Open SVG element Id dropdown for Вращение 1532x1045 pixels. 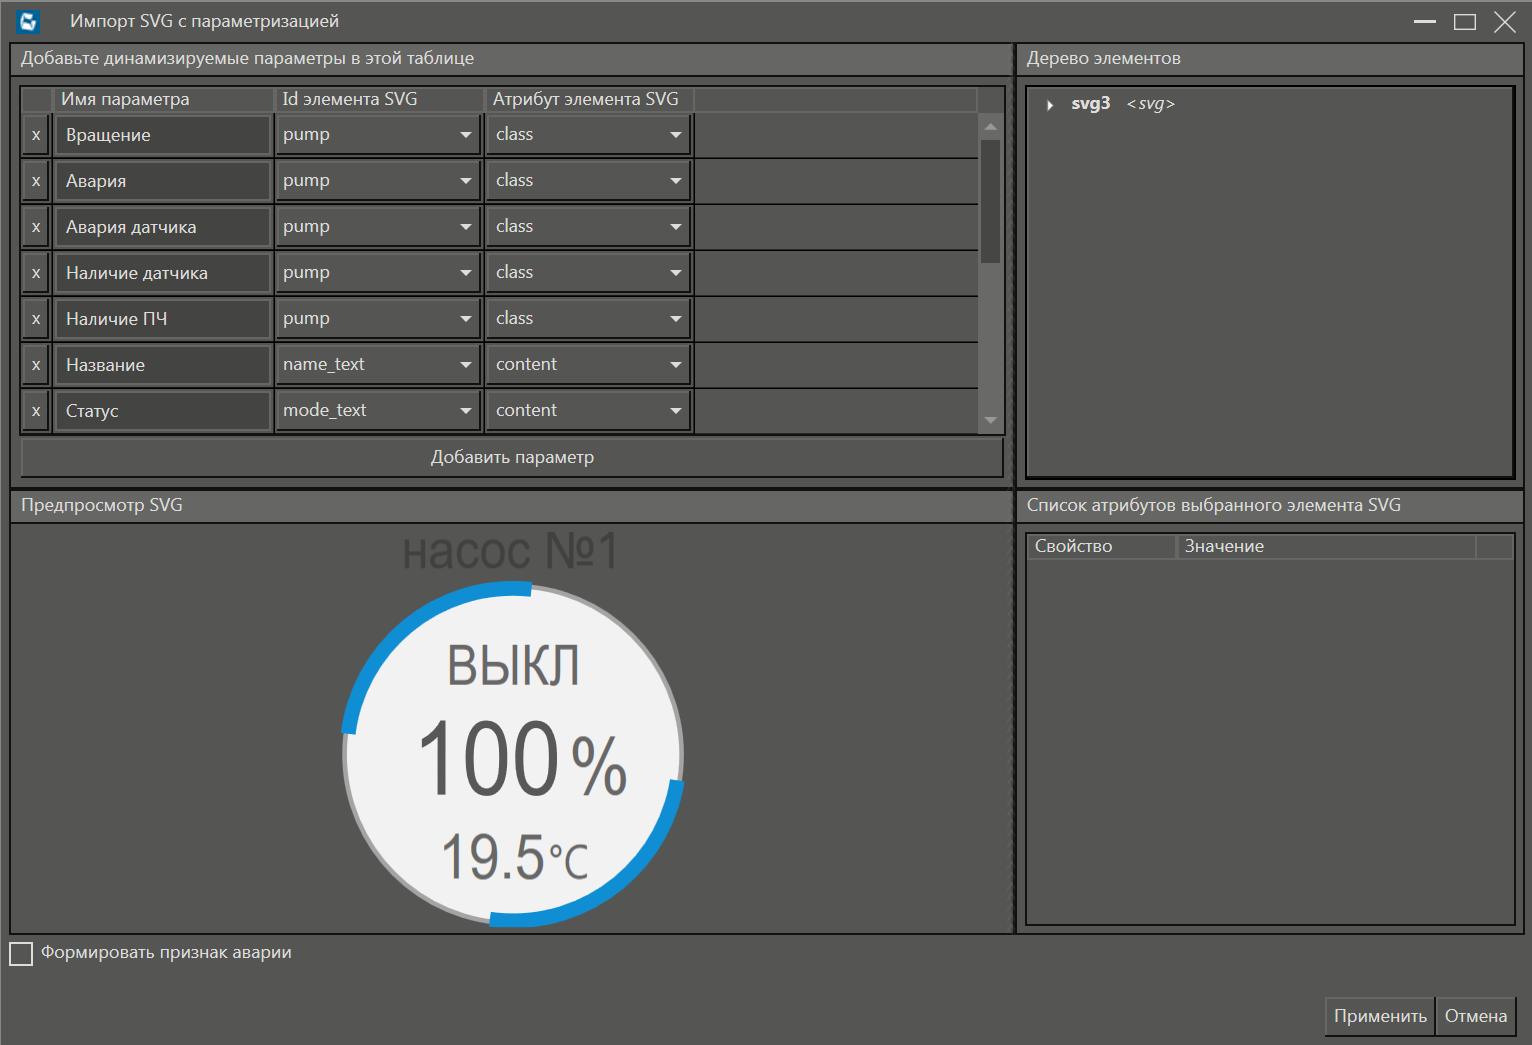pos(379,135)
